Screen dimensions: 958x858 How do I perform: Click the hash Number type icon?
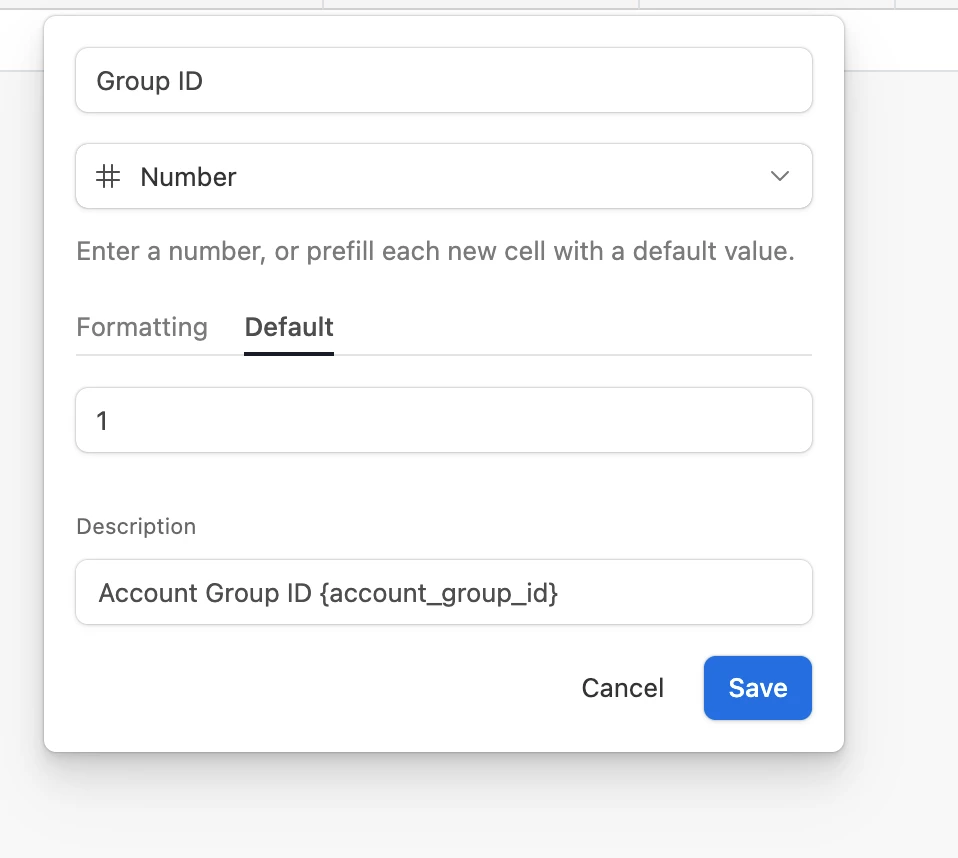pyautogui.click(x=108, y=177)
